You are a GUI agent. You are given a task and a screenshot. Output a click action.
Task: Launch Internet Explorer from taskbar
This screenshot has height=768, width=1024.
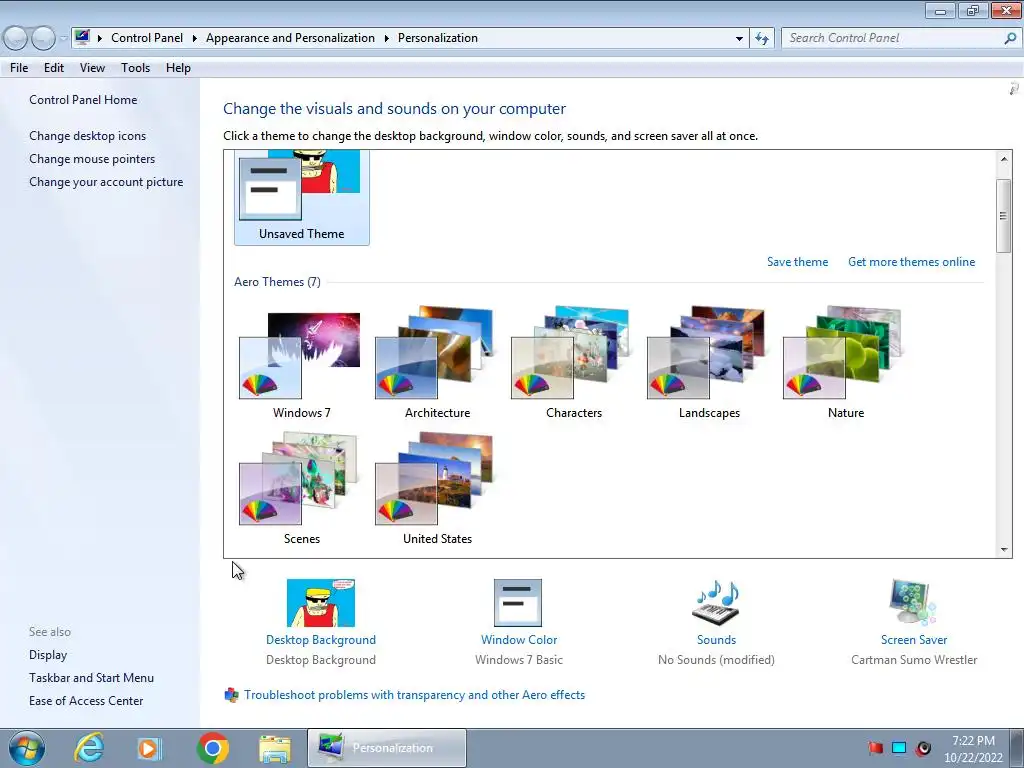pyautogui.click(x=89, y=748)
